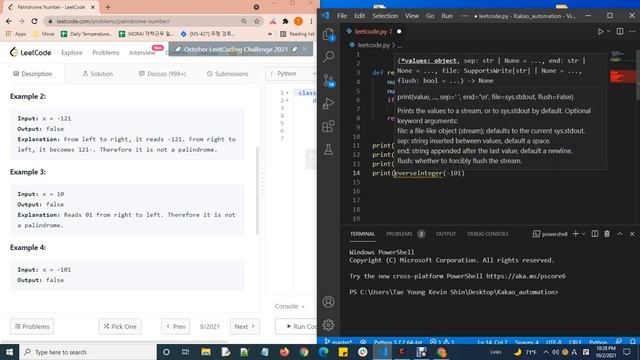
Task: Split the terminal panel
Action: pos(595,234)
